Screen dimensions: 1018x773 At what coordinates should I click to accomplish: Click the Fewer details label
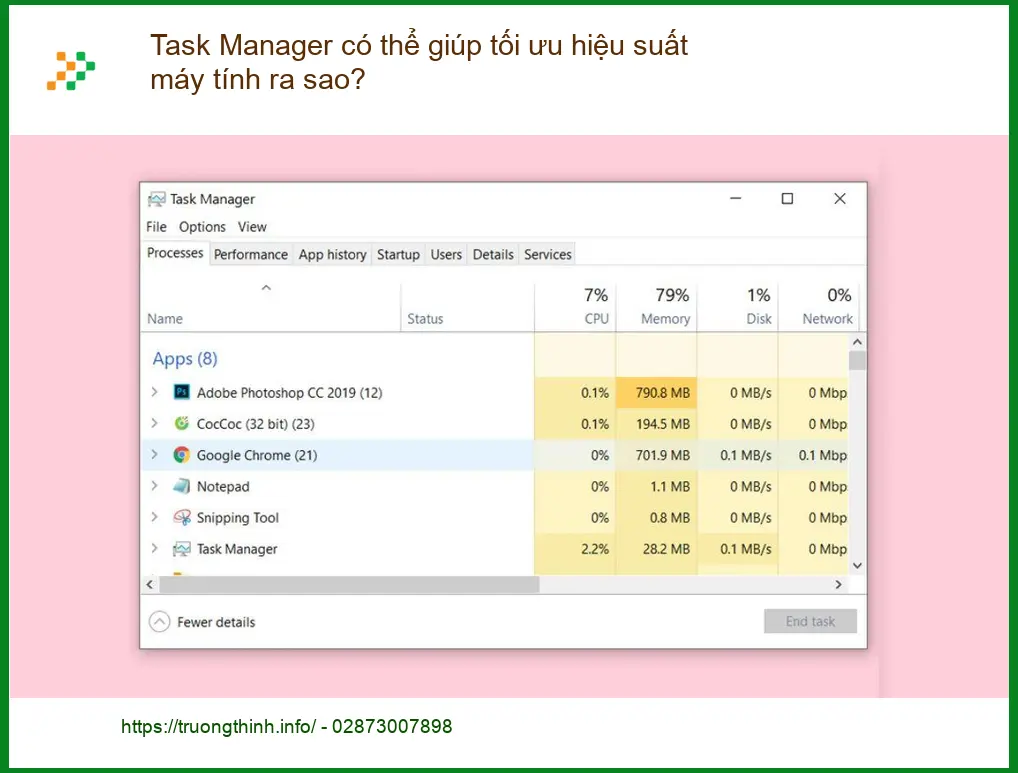pos(216,622)
